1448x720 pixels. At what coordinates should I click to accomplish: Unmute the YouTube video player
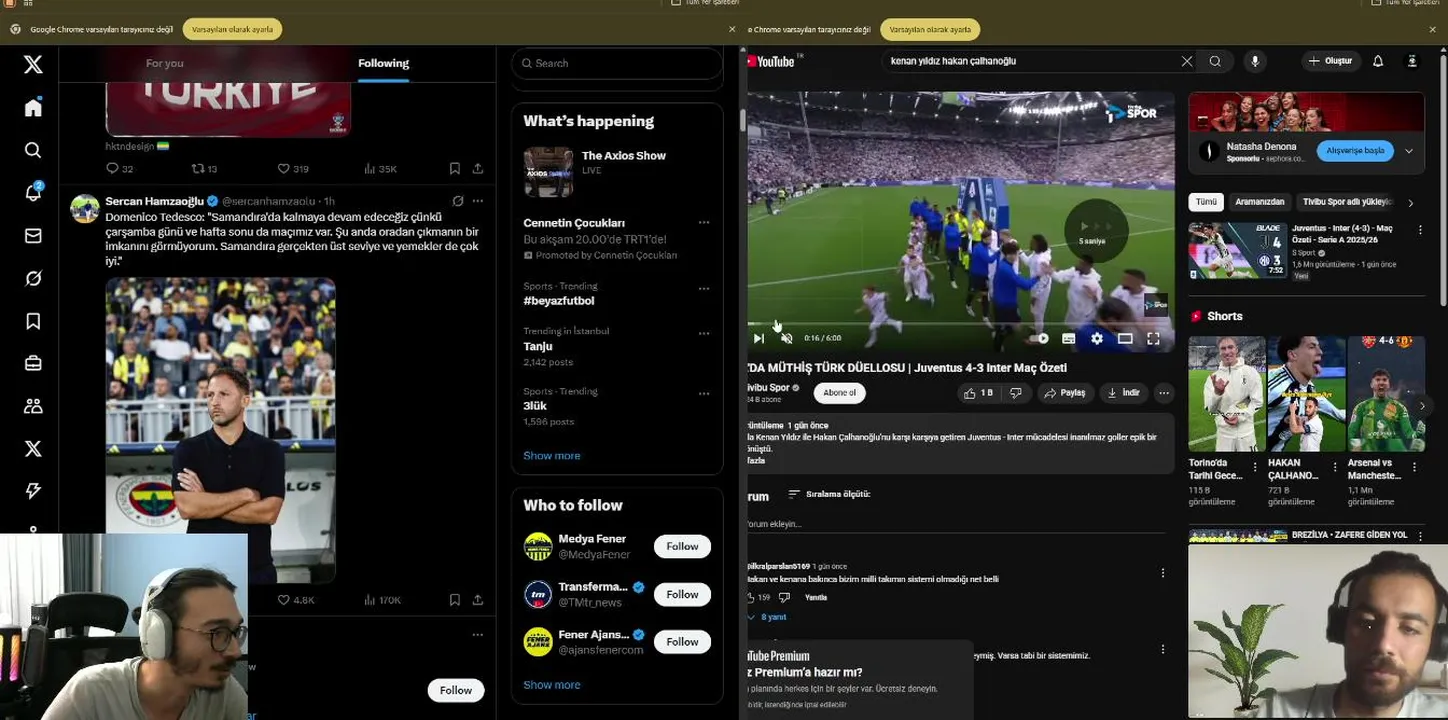[x=787, y=339]
